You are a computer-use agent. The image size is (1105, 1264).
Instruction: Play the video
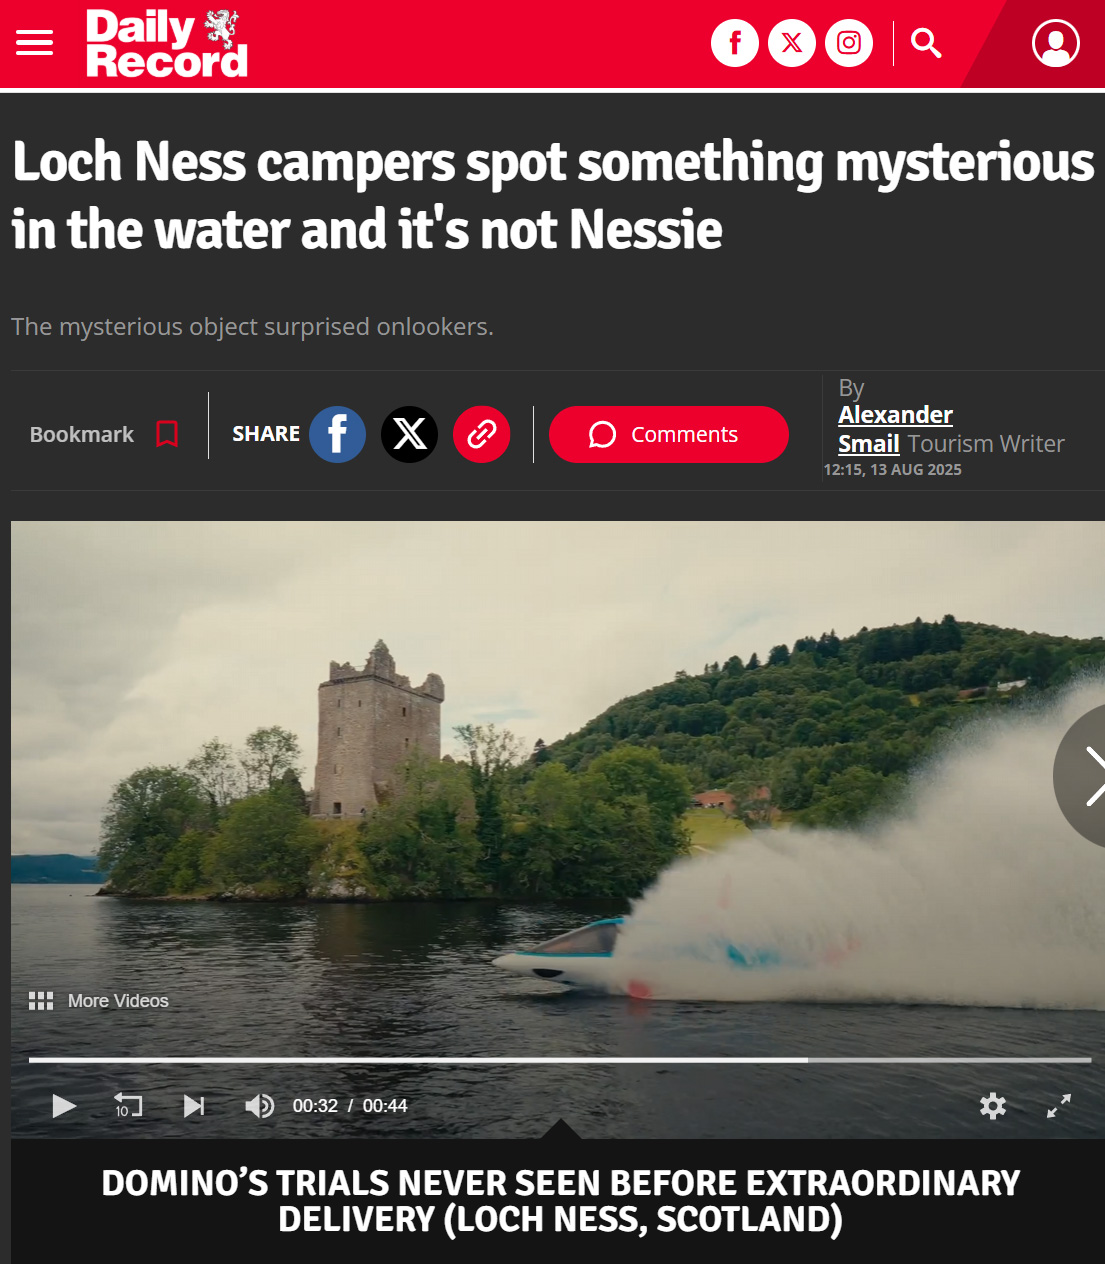tap(64, 1105)
